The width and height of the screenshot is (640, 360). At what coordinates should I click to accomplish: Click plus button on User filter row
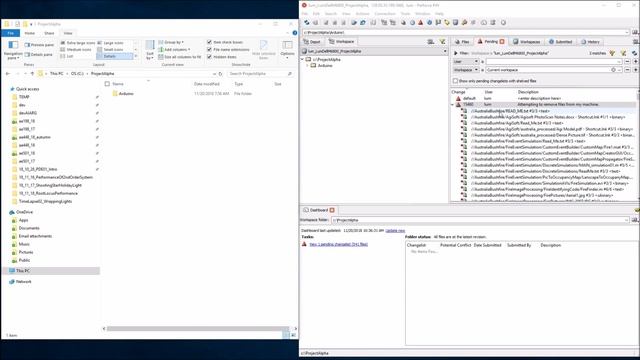pos(635,62)
